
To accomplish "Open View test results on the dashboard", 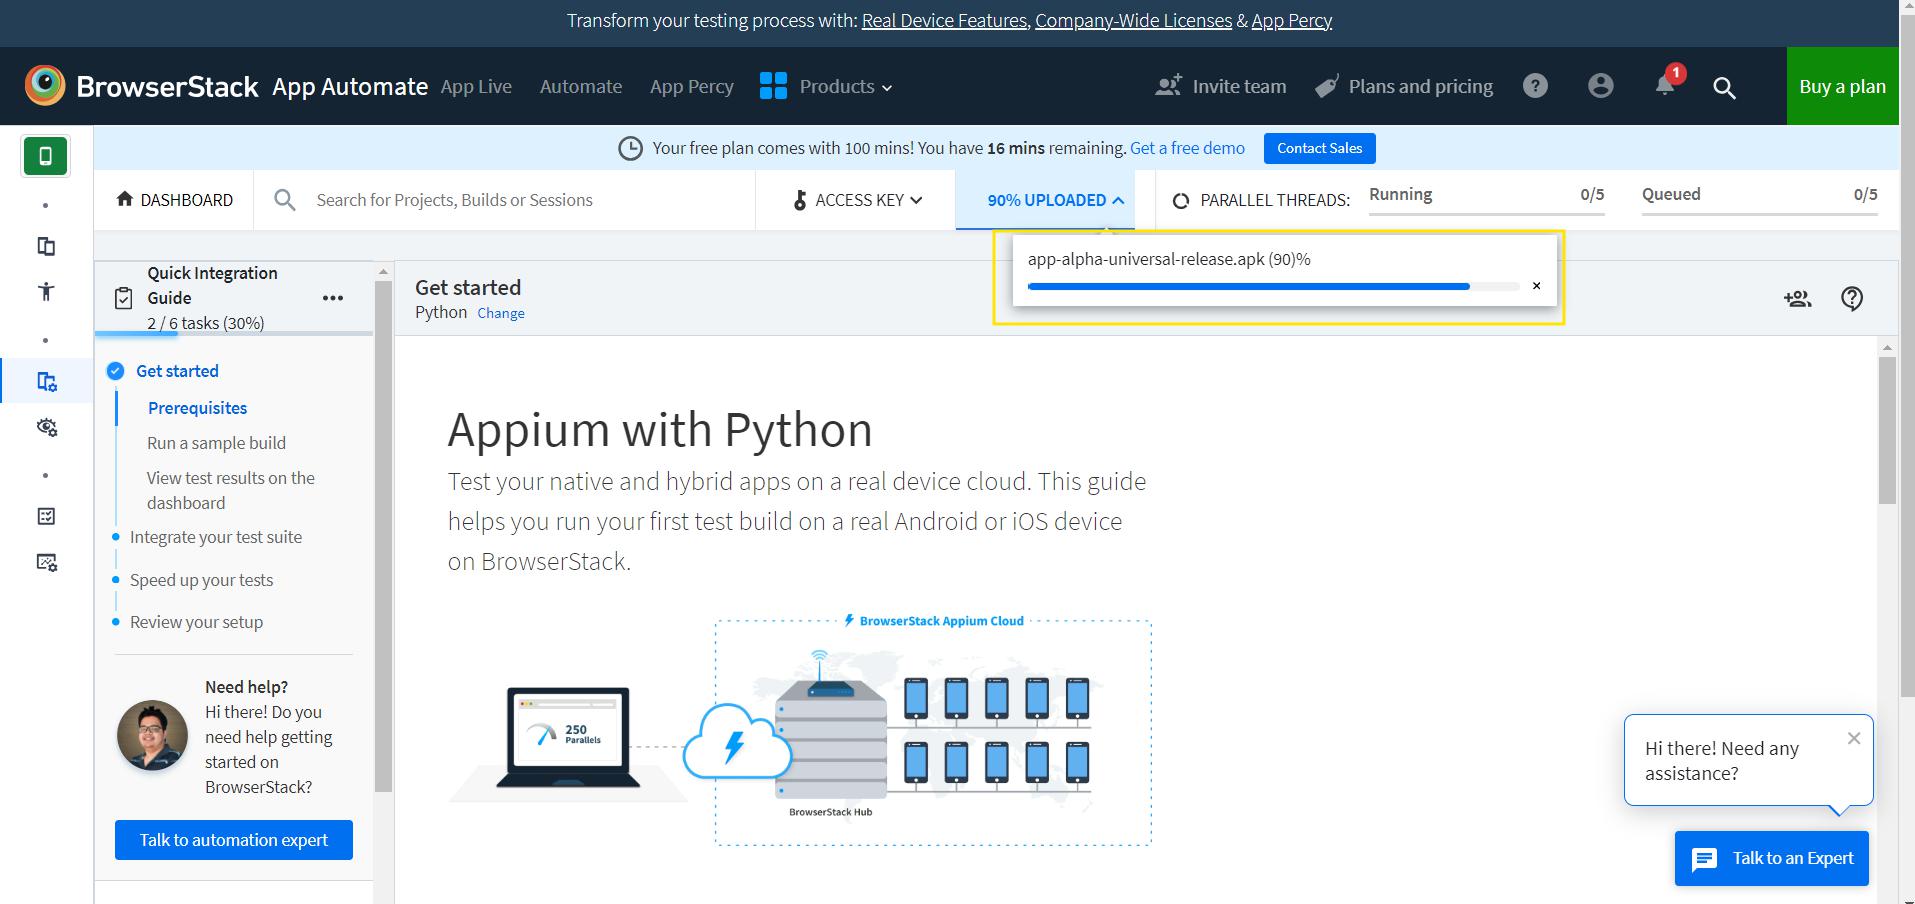I will 231,490.
